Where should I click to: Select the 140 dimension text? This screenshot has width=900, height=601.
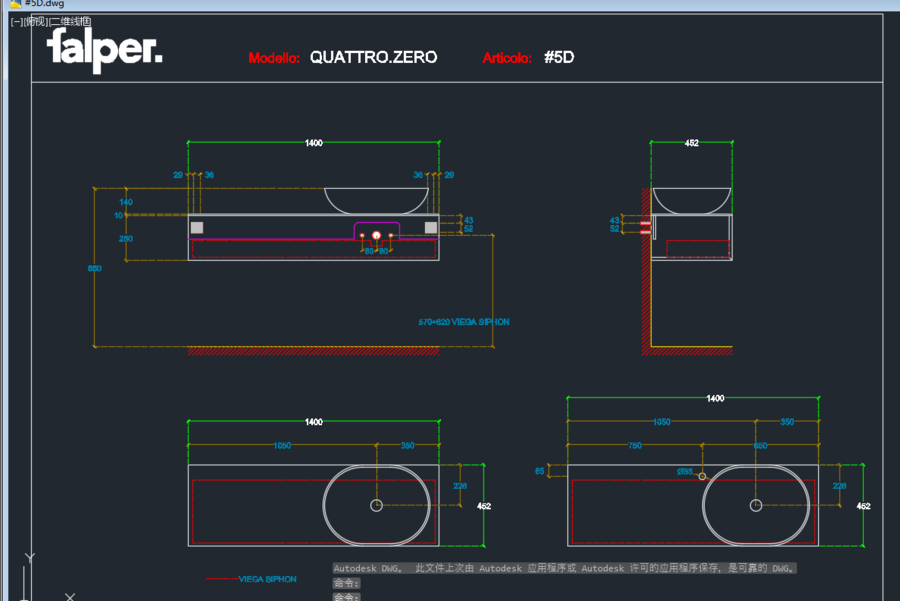126,202
